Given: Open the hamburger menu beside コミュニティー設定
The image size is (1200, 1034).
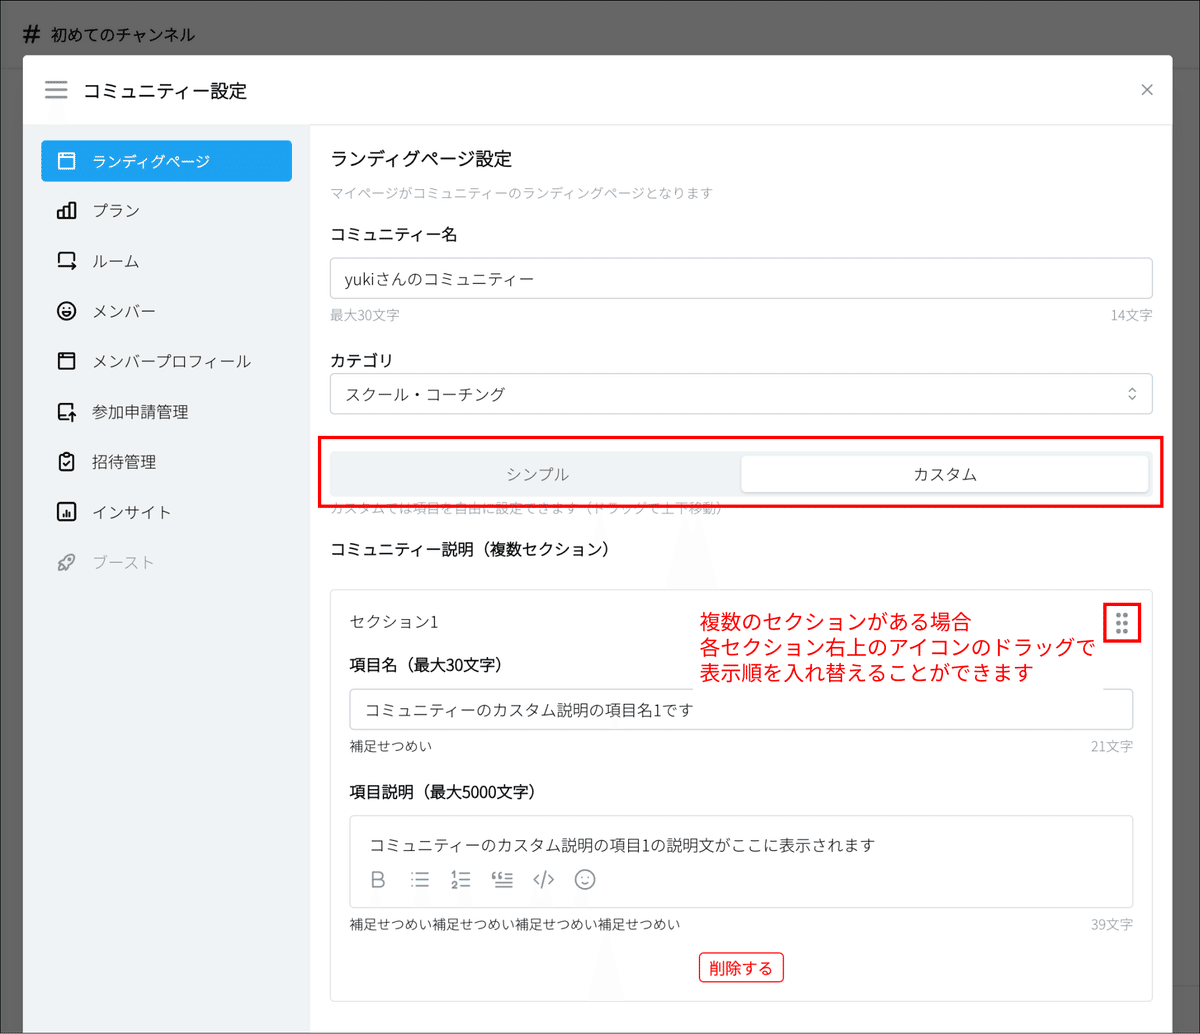Looking at the screenshot, I should [x=56, y=91].
